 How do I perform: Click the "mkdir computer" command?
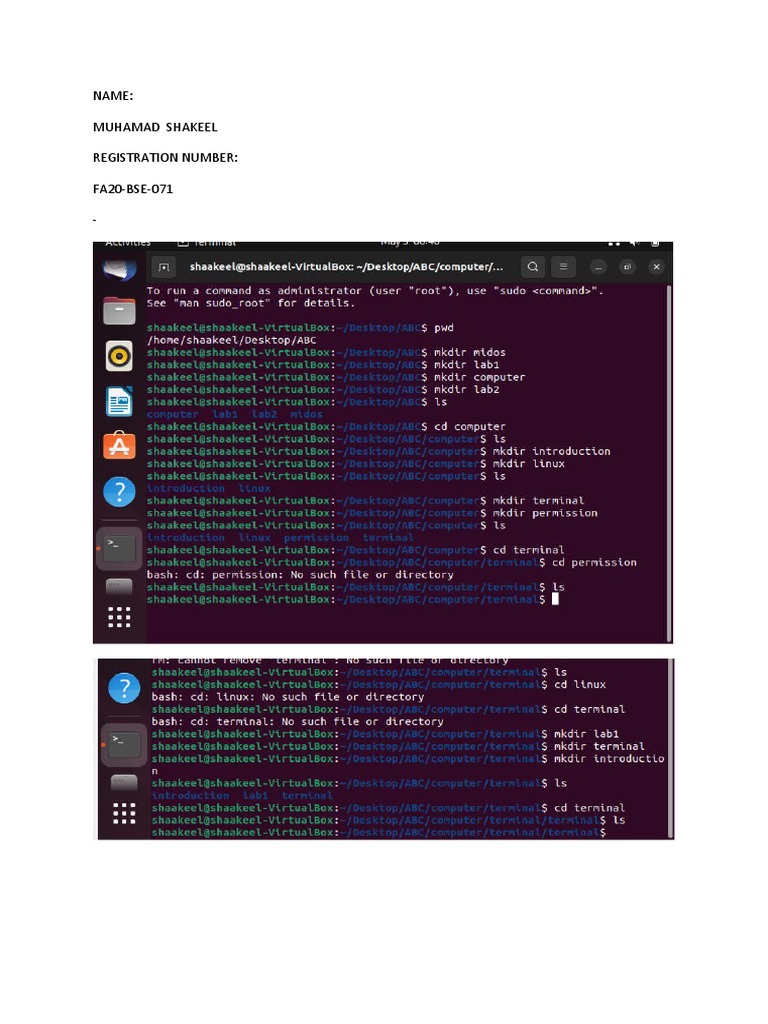coord(480,377)
